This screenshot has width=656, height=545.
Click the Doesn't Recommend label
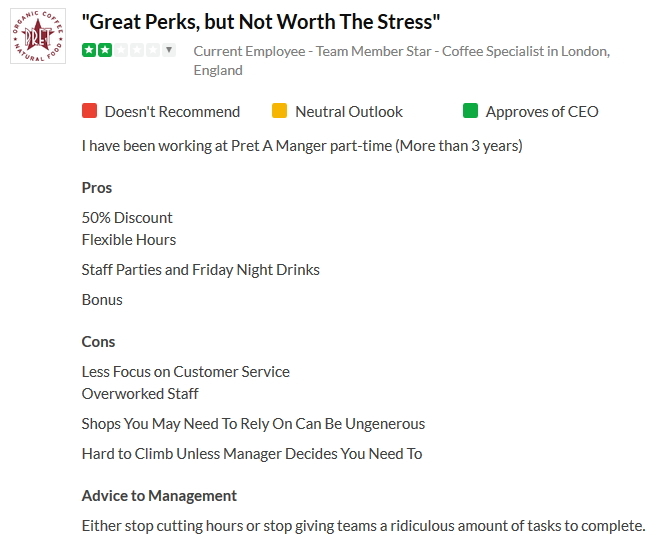point(172,112)
